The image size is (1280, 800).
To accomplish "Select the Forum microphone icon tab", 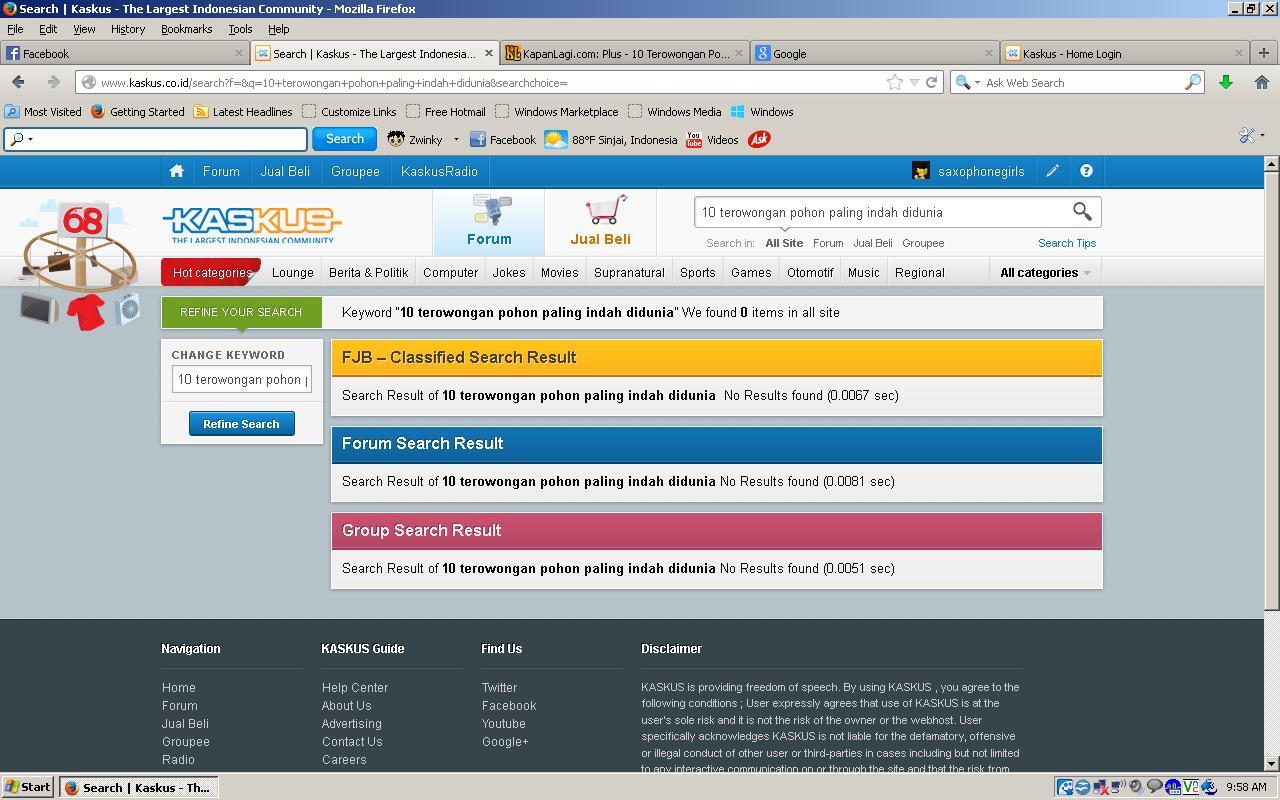I will pyautogui.click(x=489, y=221).
